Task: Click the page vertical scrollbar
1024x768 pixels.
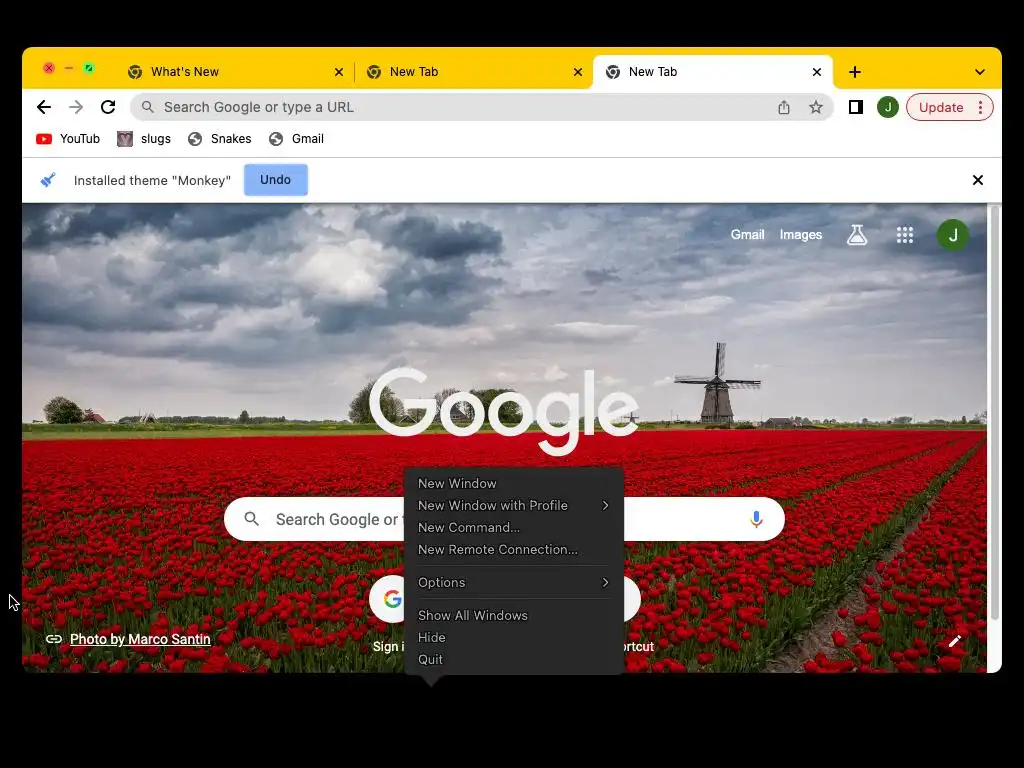Action: pyautogui.click(x=995, y=411)
